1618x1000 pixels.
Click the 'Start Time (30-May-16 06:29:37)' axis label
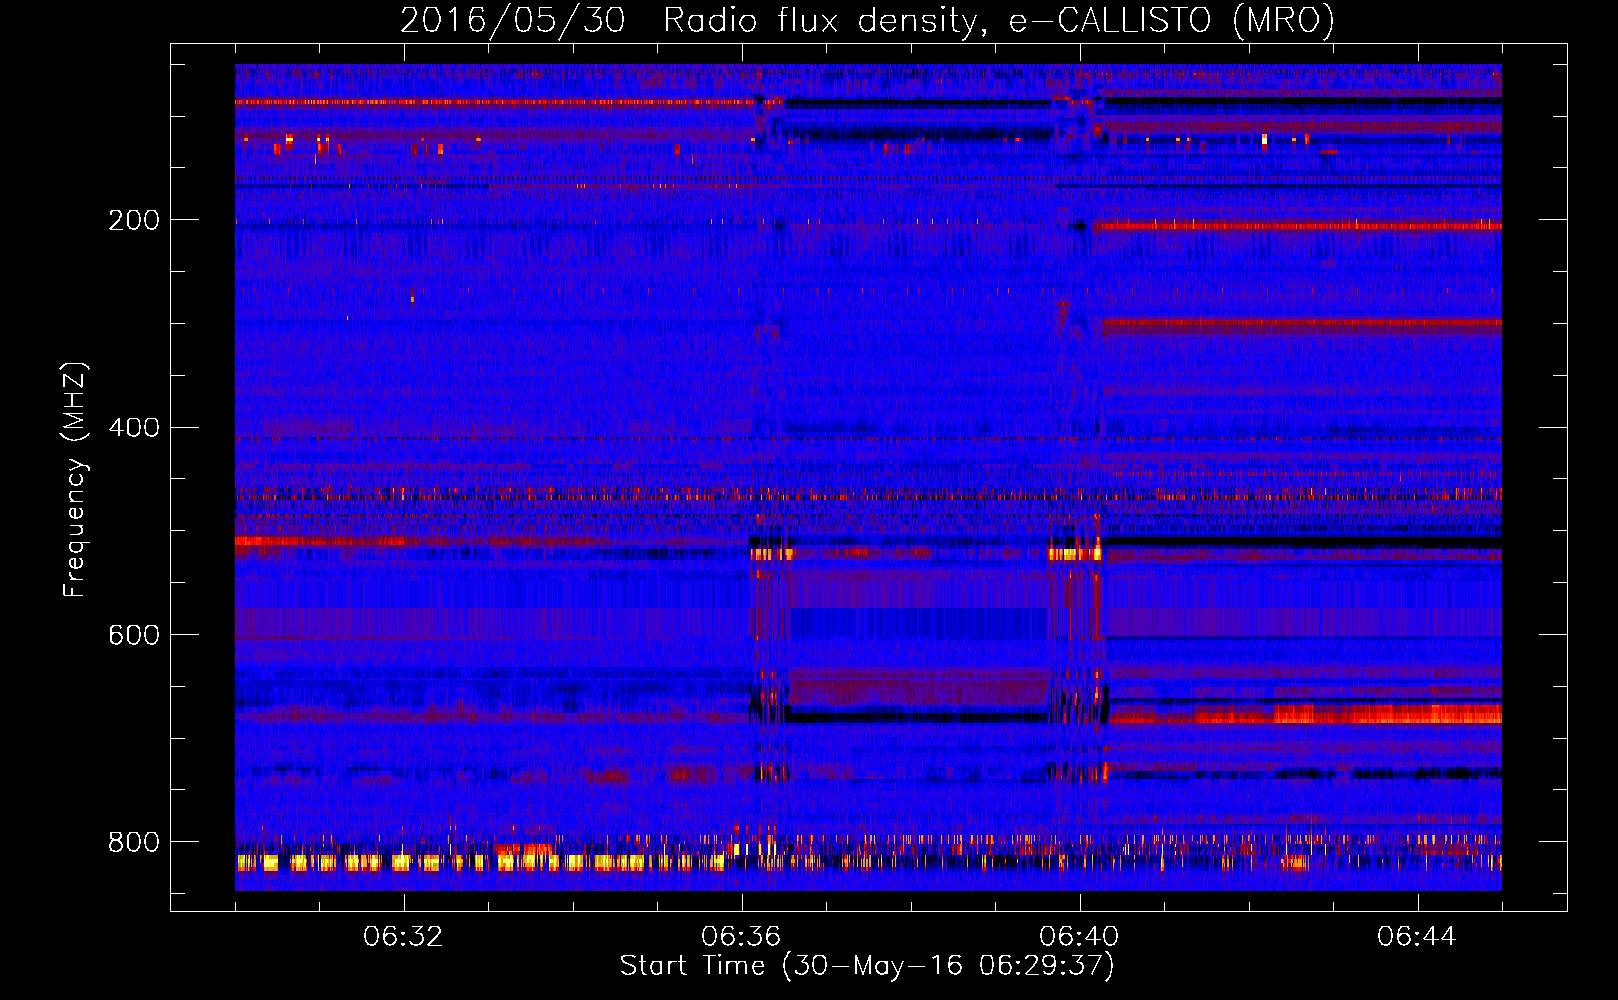pos(867,966)
